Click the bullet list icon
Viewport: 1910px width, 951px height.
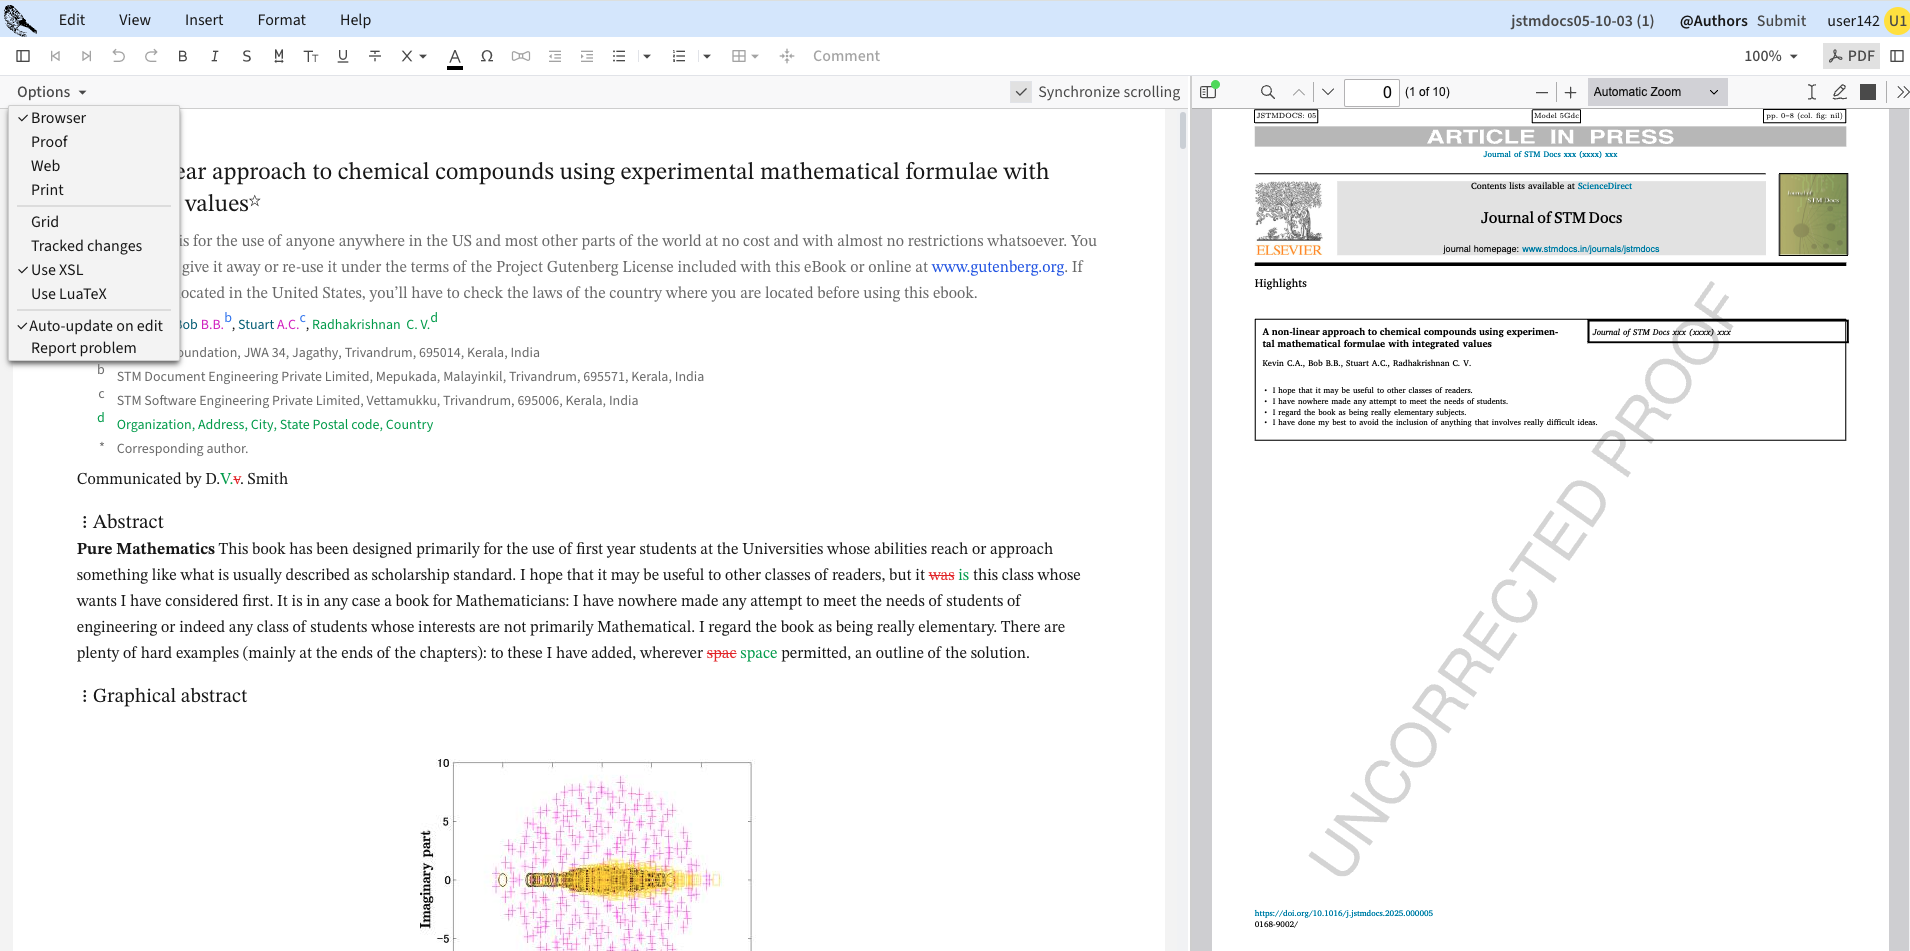click(x=619, y=56)
